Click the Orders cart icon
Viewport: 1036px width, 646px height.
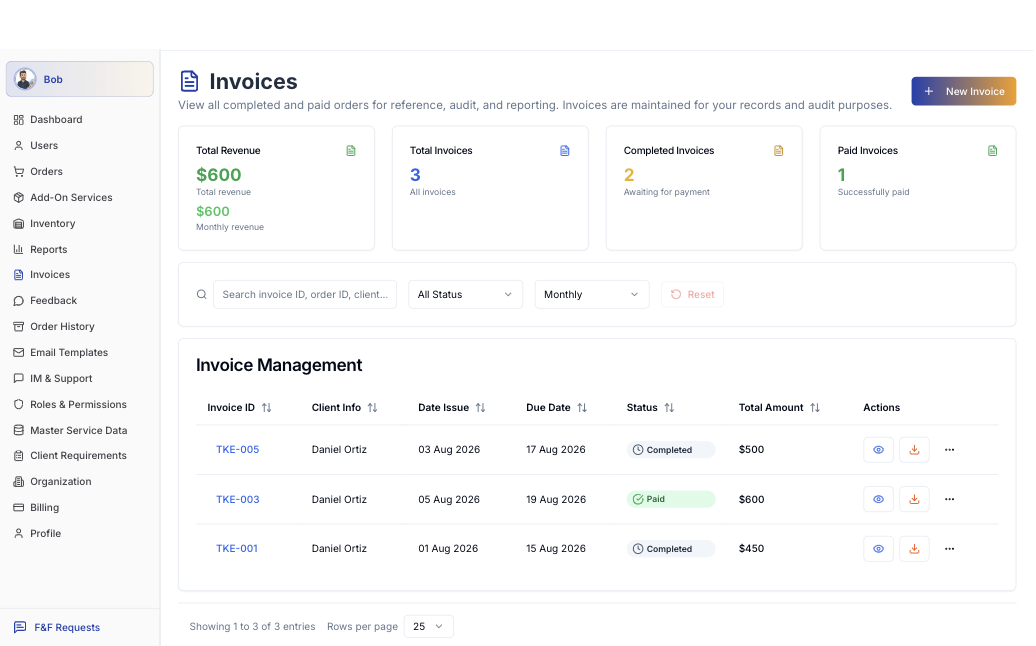tap(18, 172)
